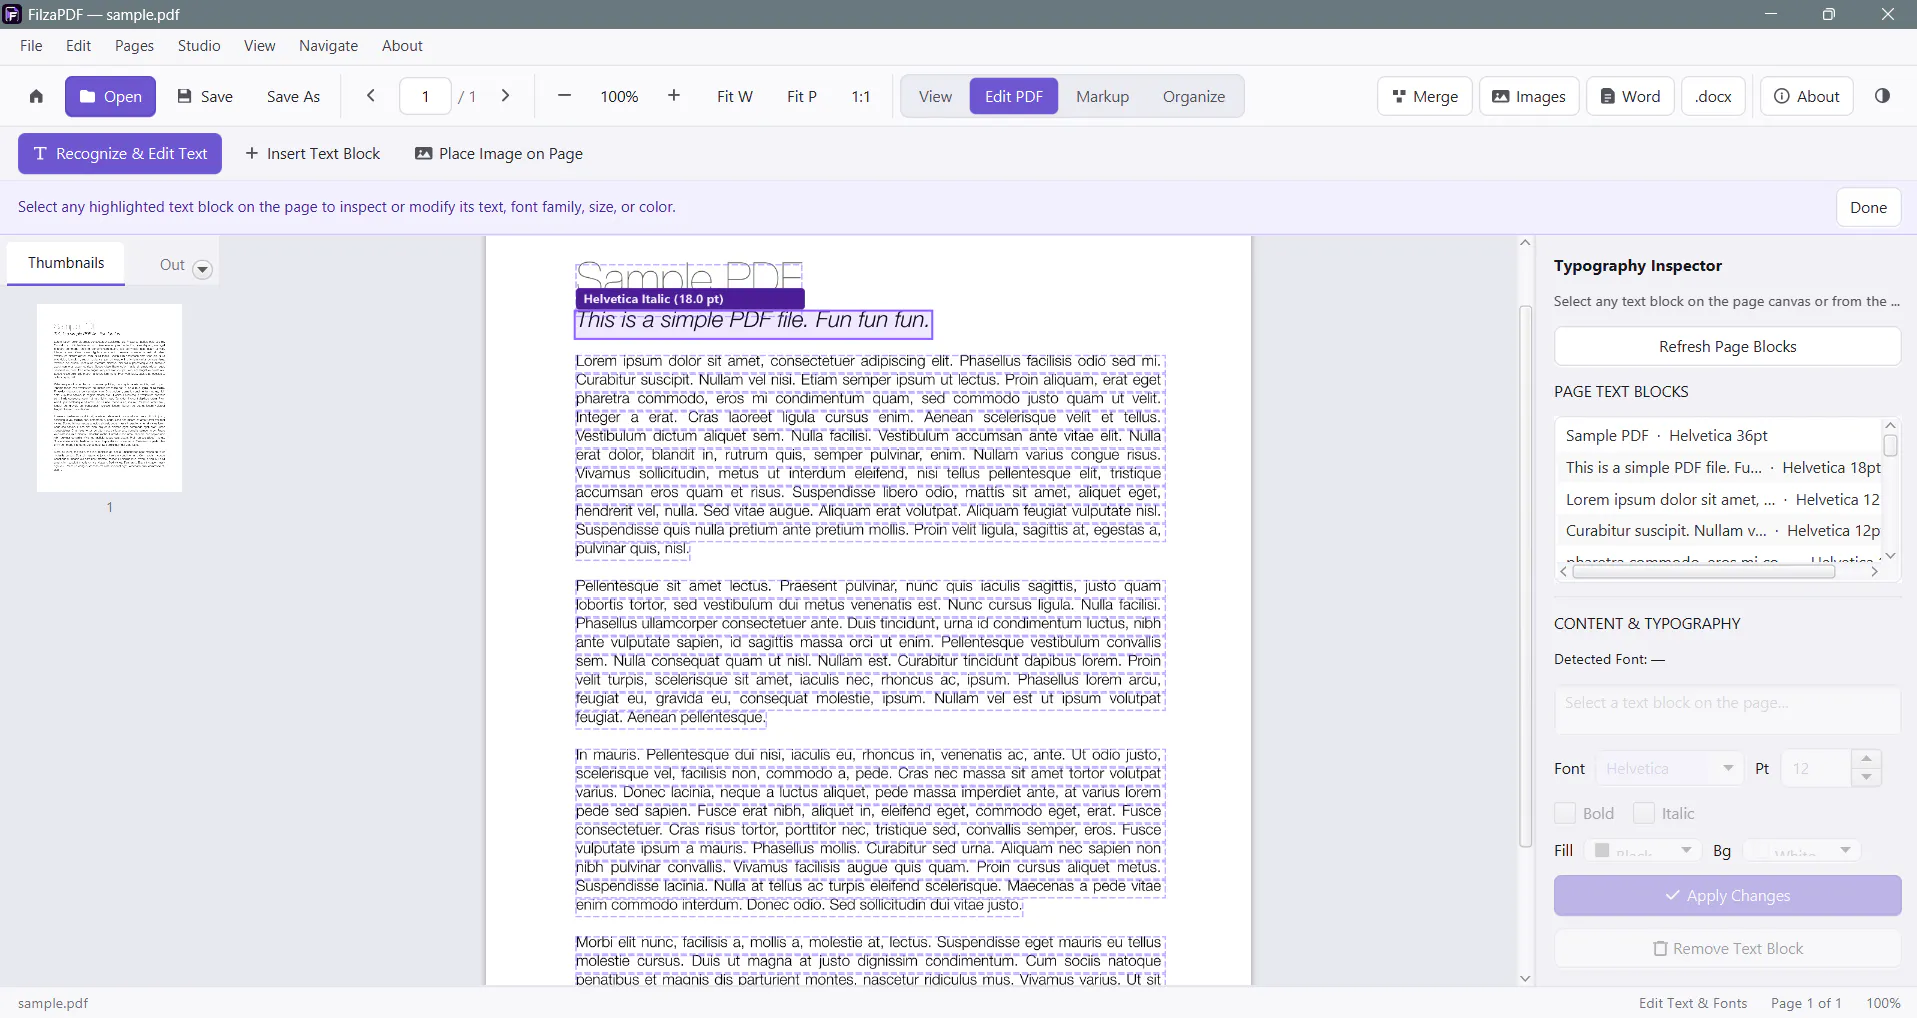Click the Done button
The height and width of the screenshot is (1018, 1917).
pyautogui.click(x=1868, y=207)
